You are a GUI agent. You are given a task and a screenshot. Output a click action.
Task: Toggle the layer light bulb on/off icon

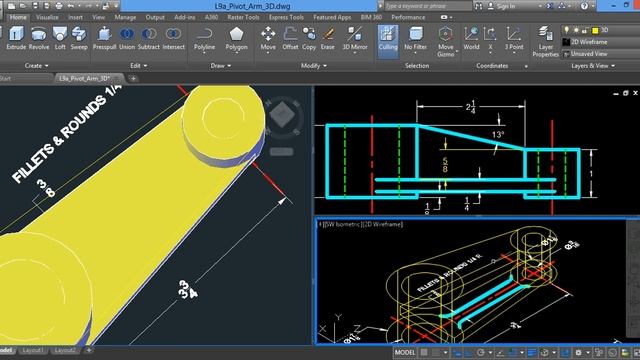[566, 30]
